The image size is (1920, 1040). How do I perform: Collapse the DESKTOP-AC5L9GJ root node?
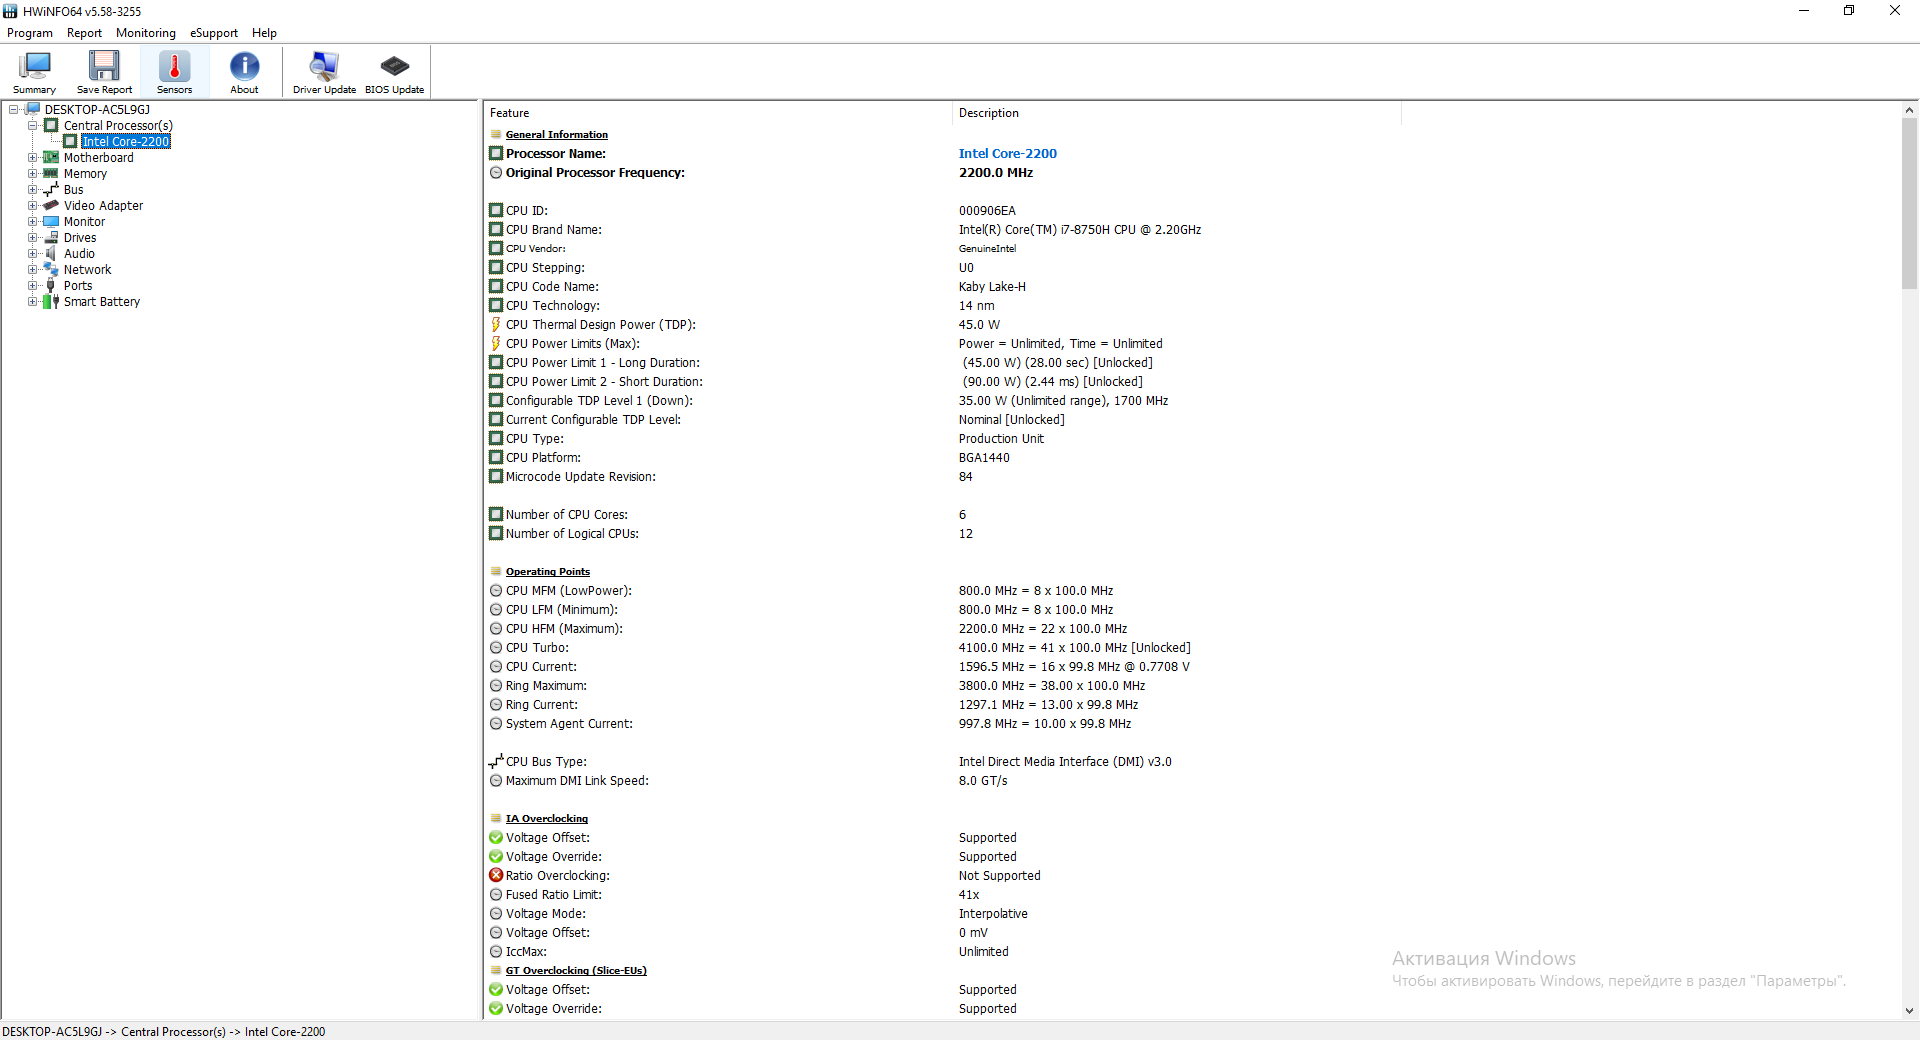click(x=13, y=110)
